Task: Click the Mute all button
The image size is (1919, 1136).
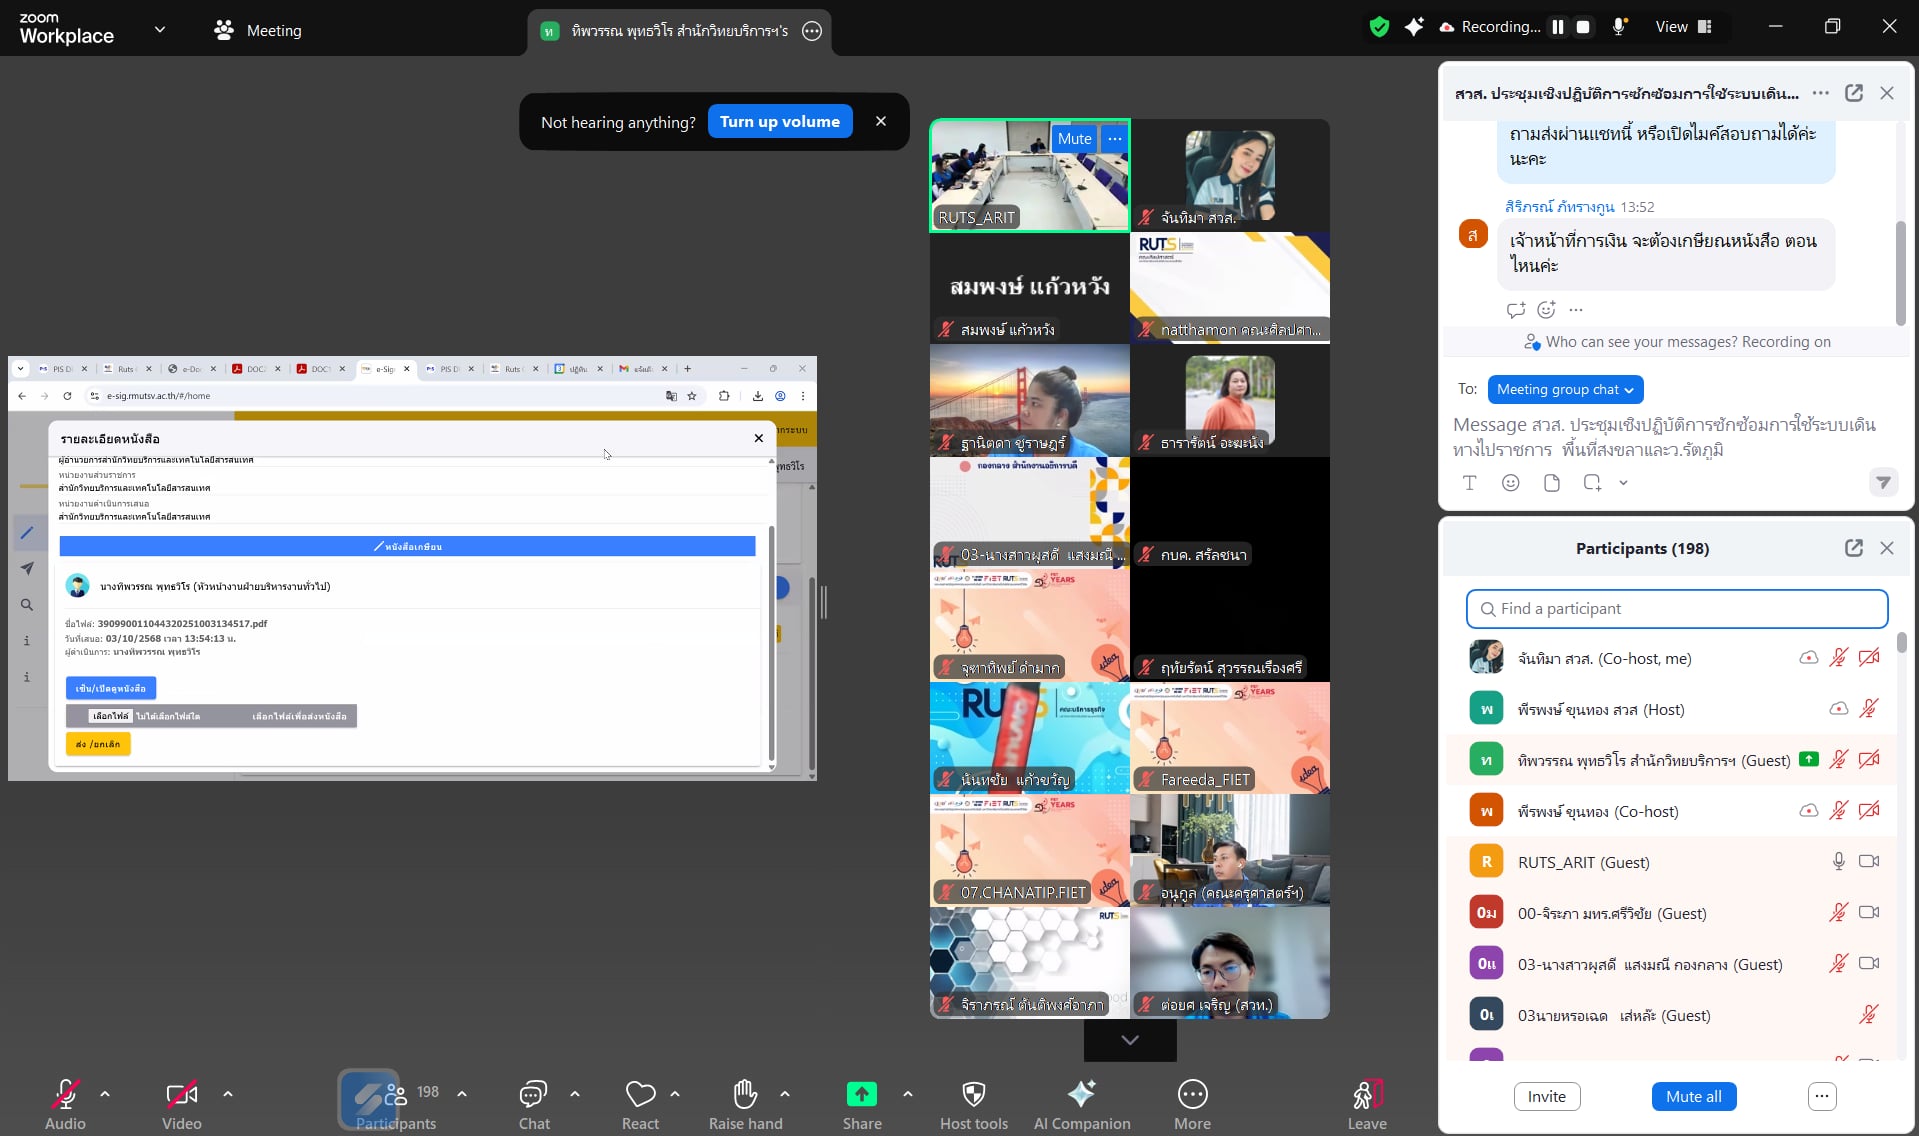Action: (1693, 1096)
